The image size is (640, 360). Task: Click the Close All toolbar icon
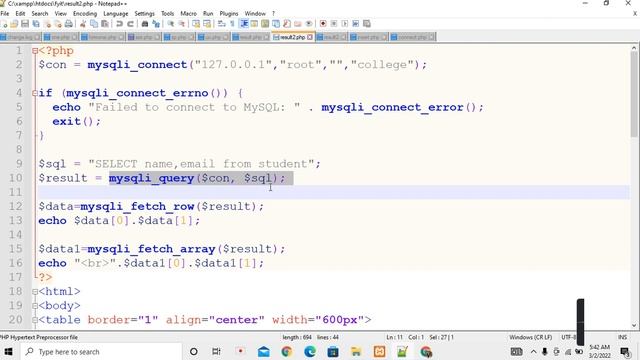[58, 24]
